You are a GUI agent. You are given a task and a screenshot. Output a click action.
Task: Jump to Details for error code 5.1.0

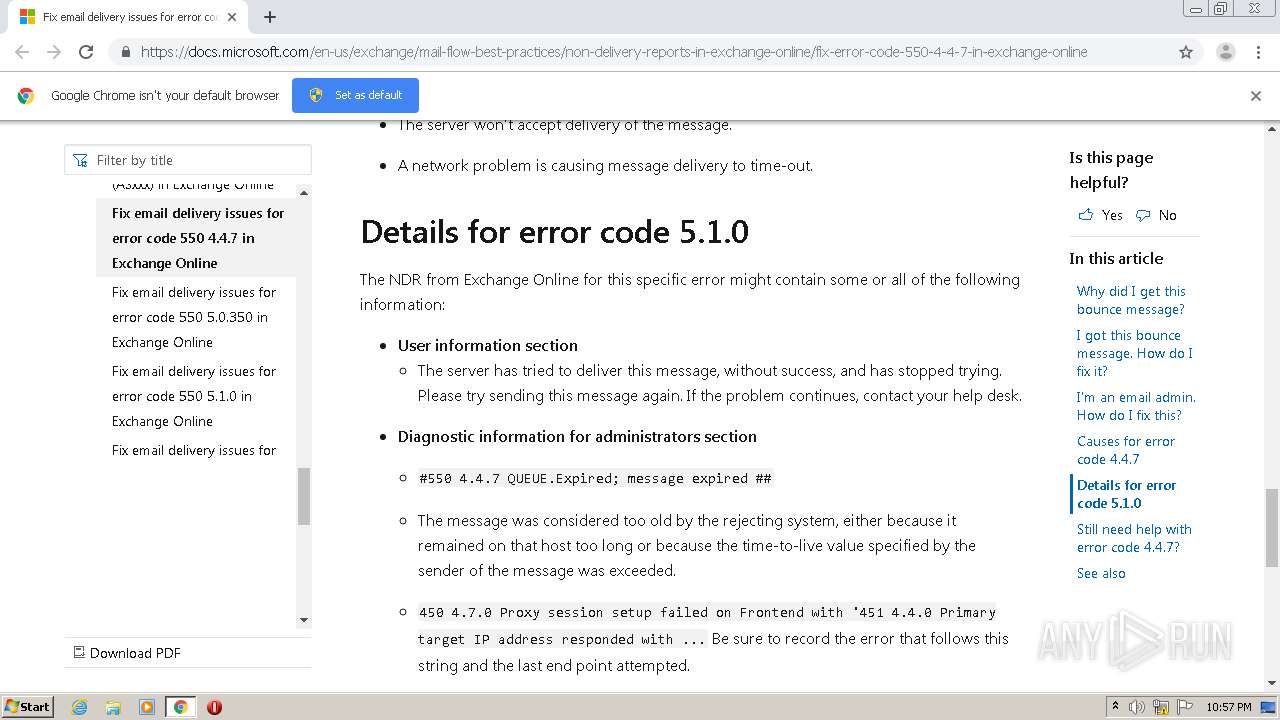[1126, 494]
